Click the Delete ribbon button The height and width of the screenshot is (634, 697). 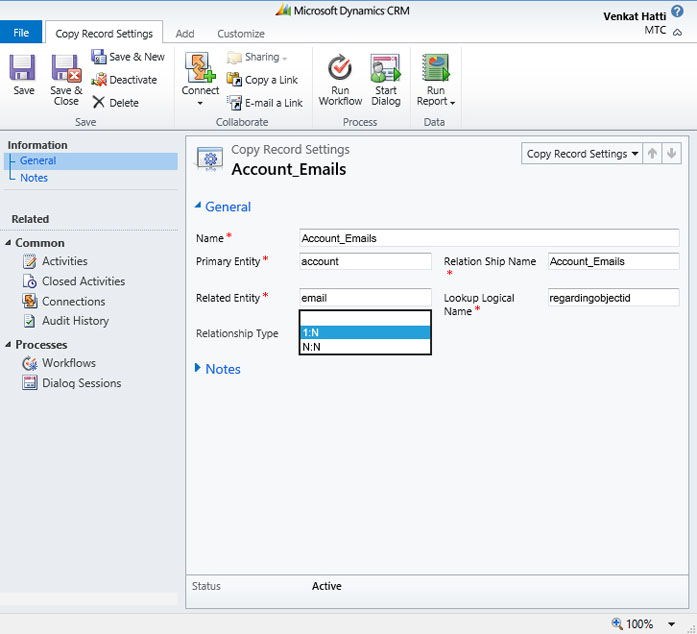[x=116, y=103]
